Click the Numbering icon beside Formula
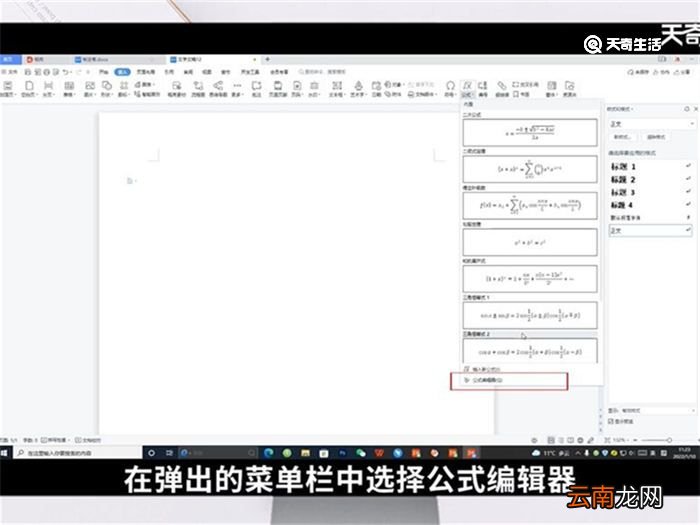Image resolution: width=700 pixels, height=525 pixels. [x=483, y=88]
